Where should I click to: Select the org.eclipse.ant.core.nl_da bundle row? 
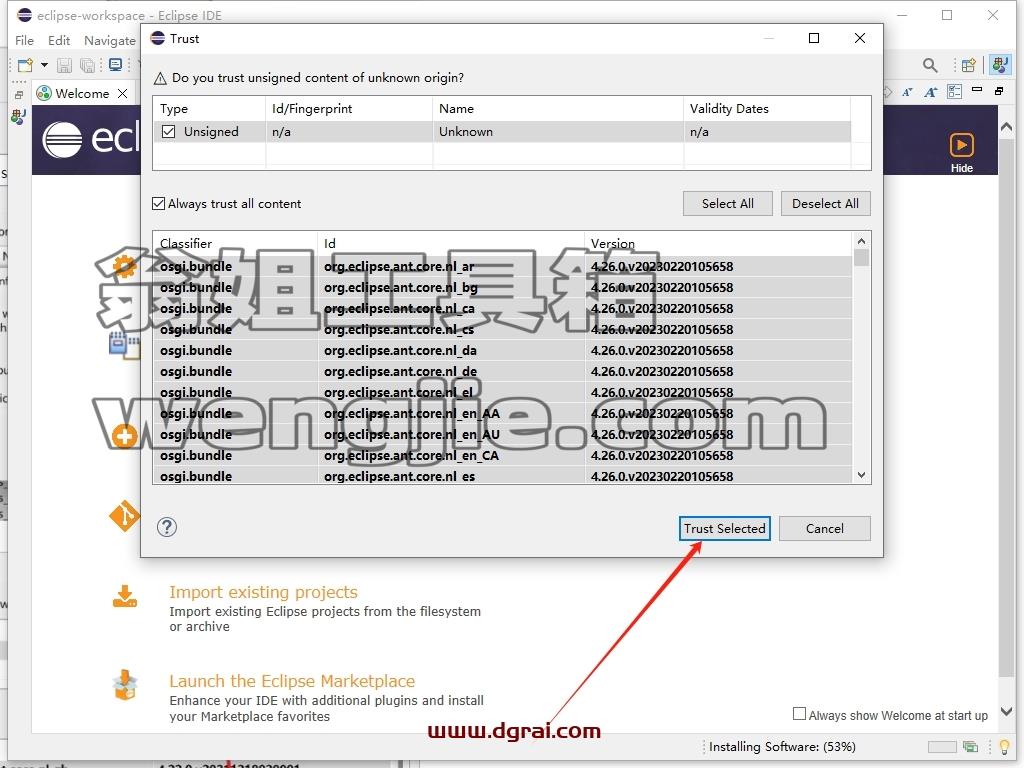coord(502,351)
